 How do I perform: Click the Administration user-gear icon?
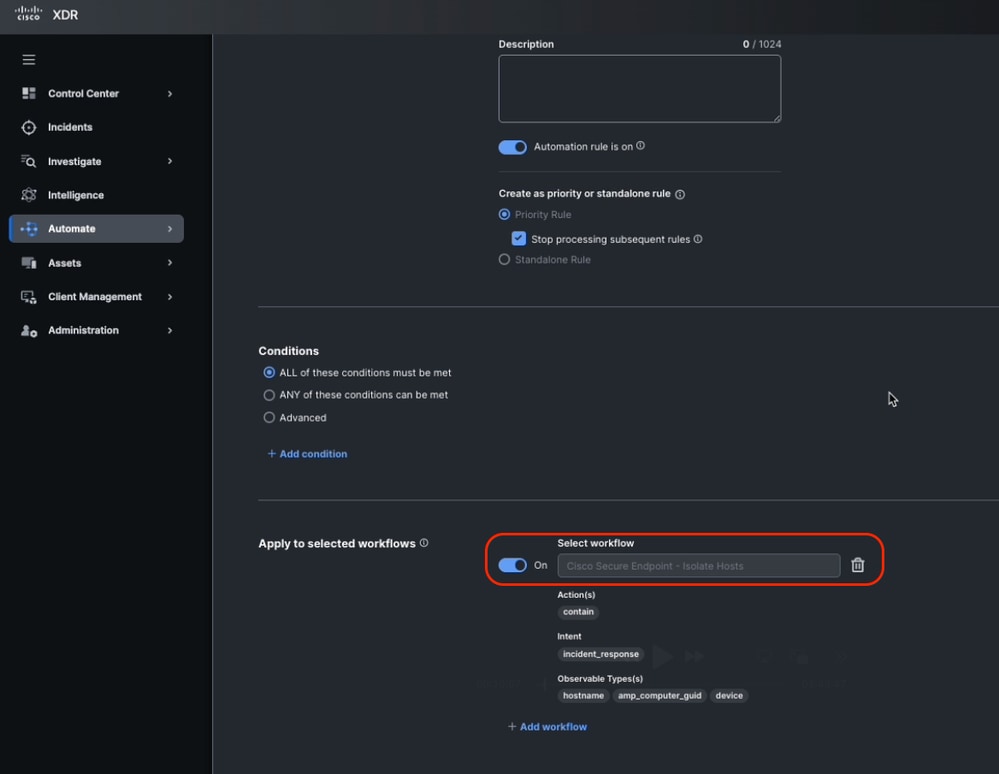(x=29, y=331)
